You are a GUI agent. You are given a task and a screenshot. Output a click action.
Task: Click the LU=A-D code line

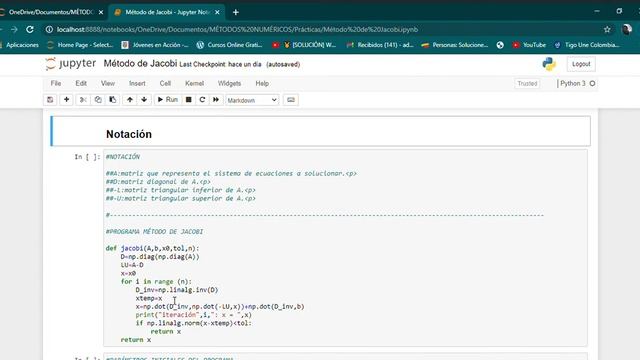pyautogui.click(x=132, y=265)
